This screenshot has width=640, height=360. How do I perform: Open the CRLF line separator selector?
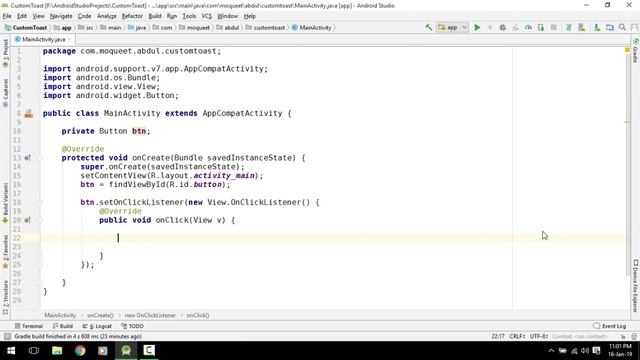[x=517, y=336]
